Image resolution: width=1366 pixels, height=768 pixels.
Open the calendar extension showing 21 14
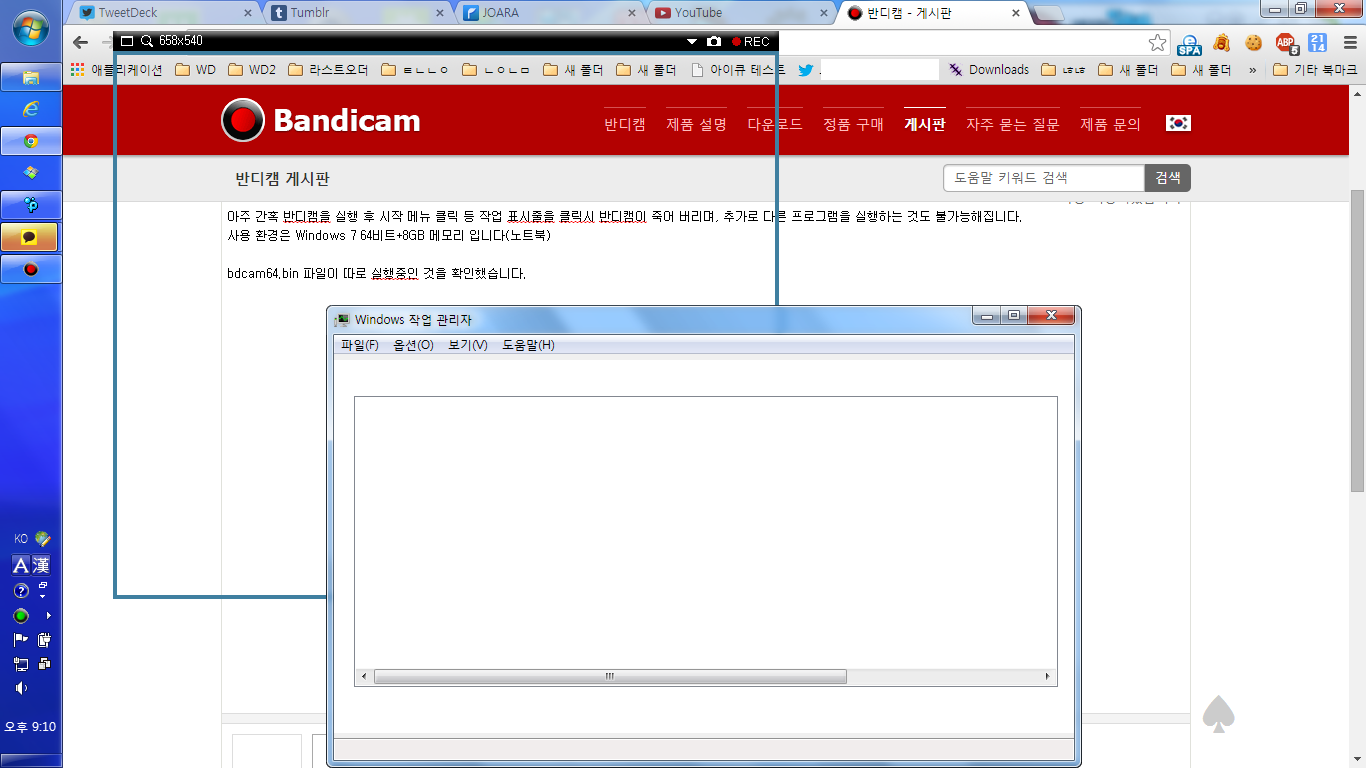[x=1318, y=43]
